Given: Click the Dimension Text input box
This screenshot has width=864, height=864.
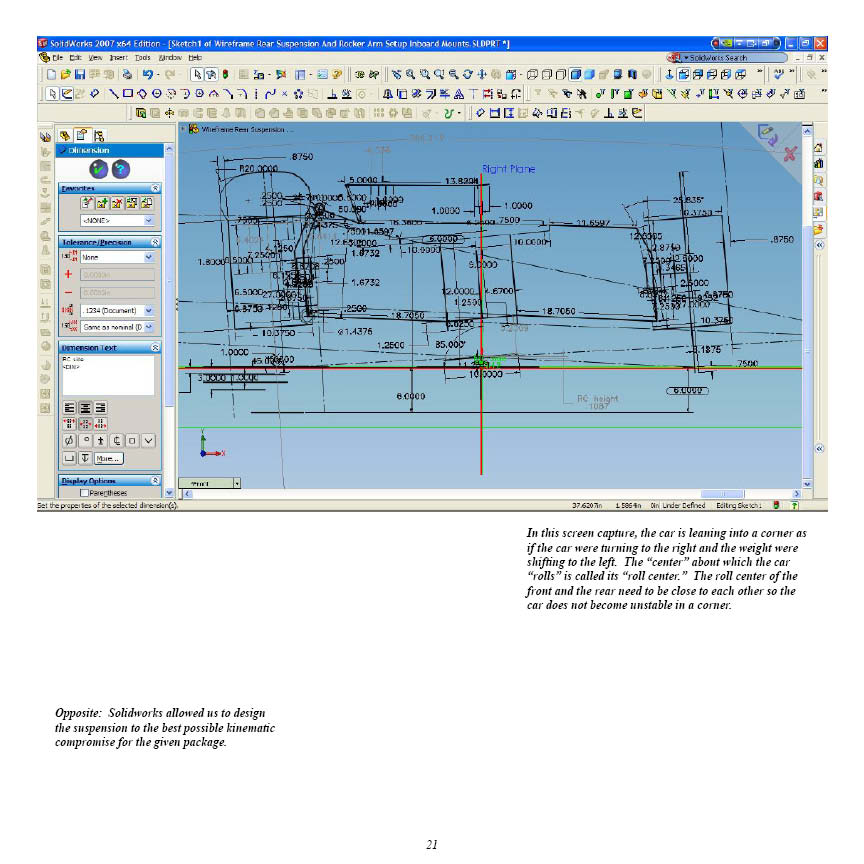Looking at the screenshot, I should tap(107, 374).
